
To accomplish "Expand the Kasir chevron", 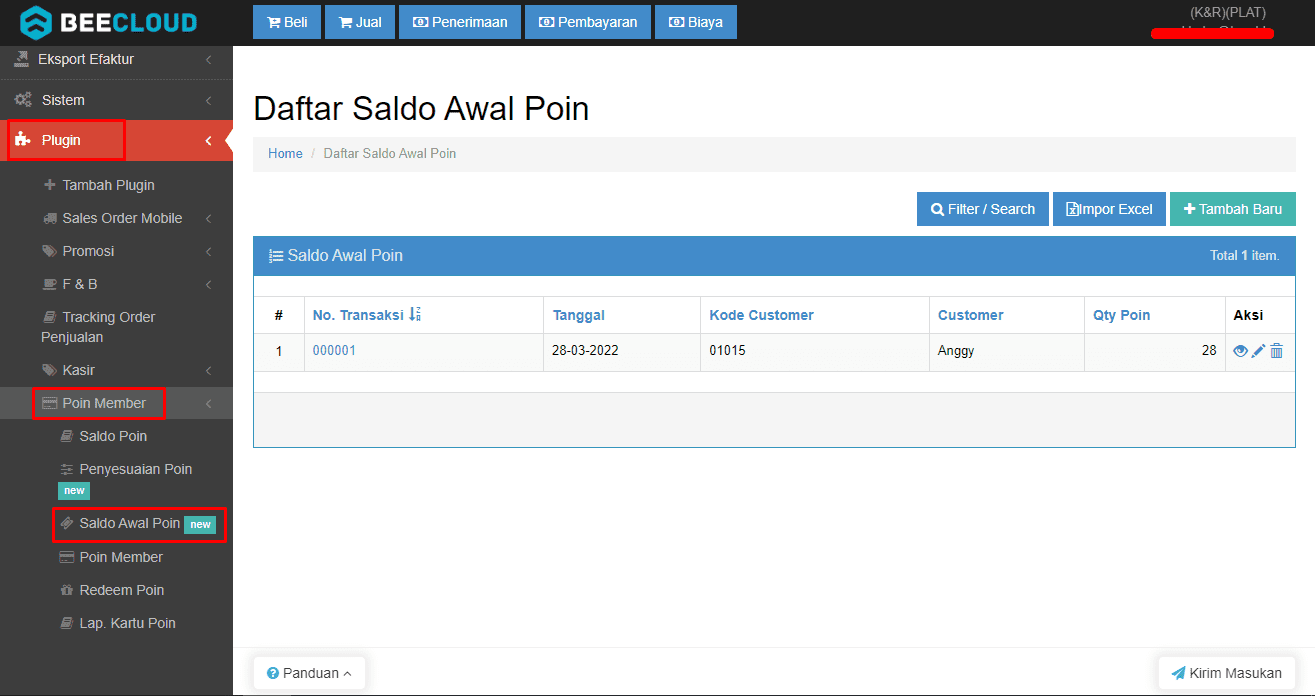I will tap(208, 371).
